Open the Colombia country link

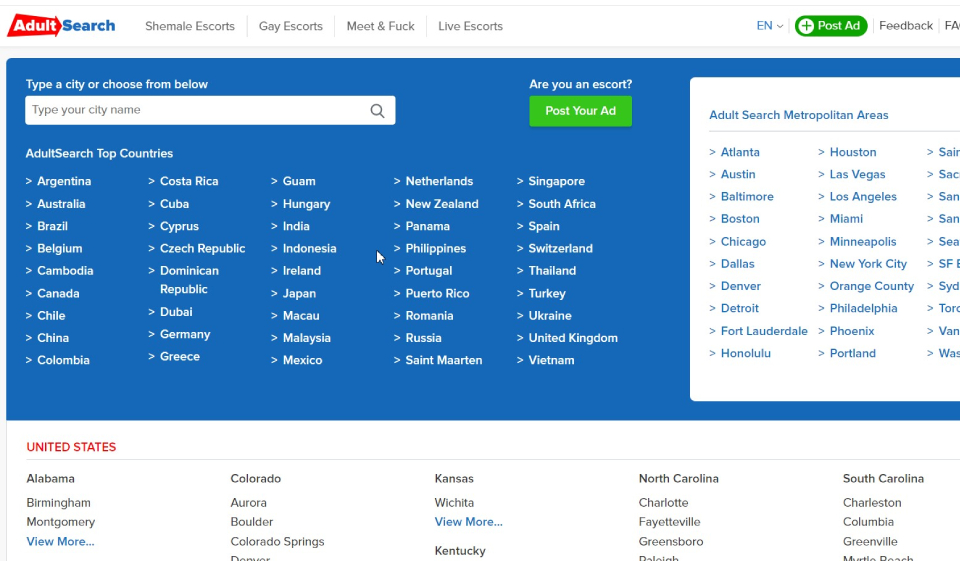(x=63, y=360)
